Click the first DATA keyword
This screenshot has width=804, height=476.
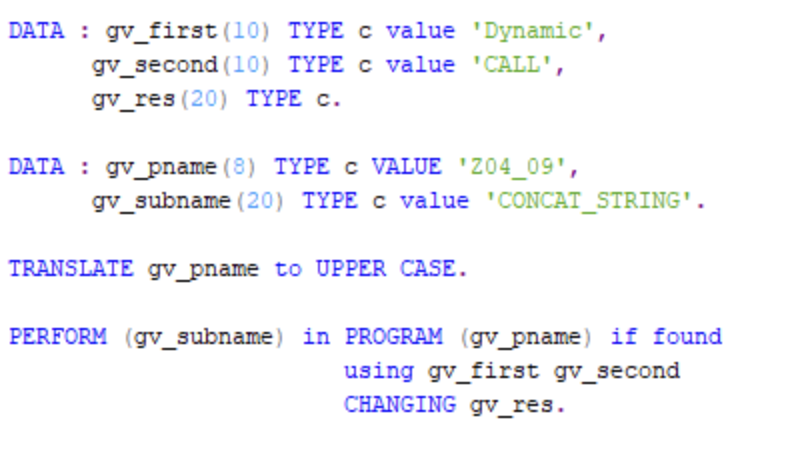[x=36, y=31]
